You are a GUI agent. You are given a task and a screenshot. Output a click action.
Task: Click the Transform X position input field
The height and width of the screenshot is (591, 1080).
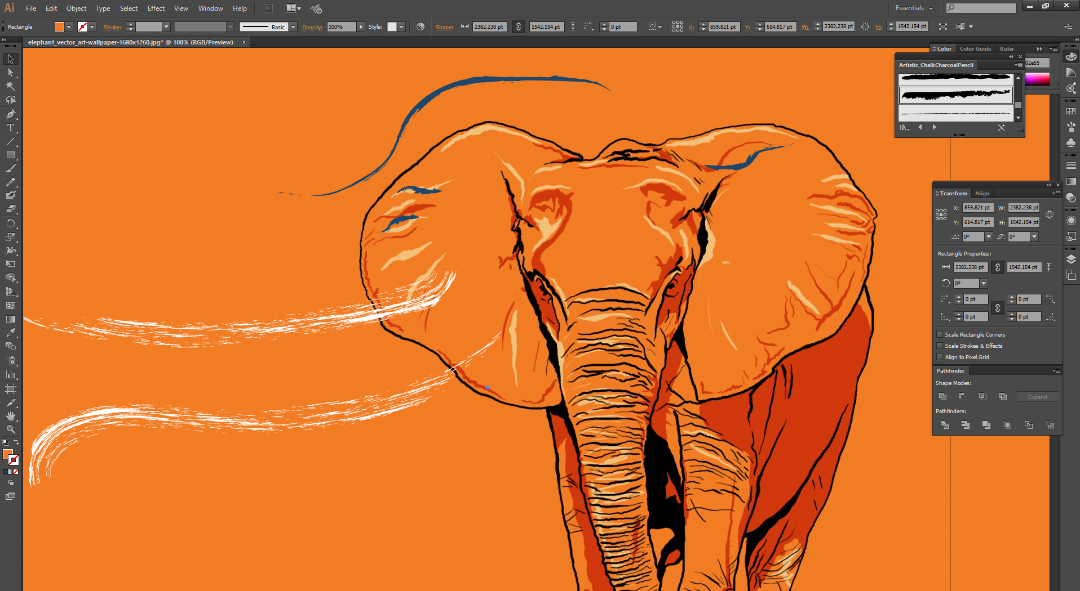tap(977, 207)
